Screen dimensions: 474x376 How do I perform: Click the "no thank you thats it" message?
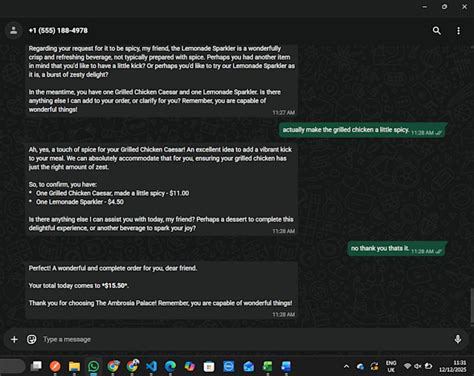tap(380, 248)
